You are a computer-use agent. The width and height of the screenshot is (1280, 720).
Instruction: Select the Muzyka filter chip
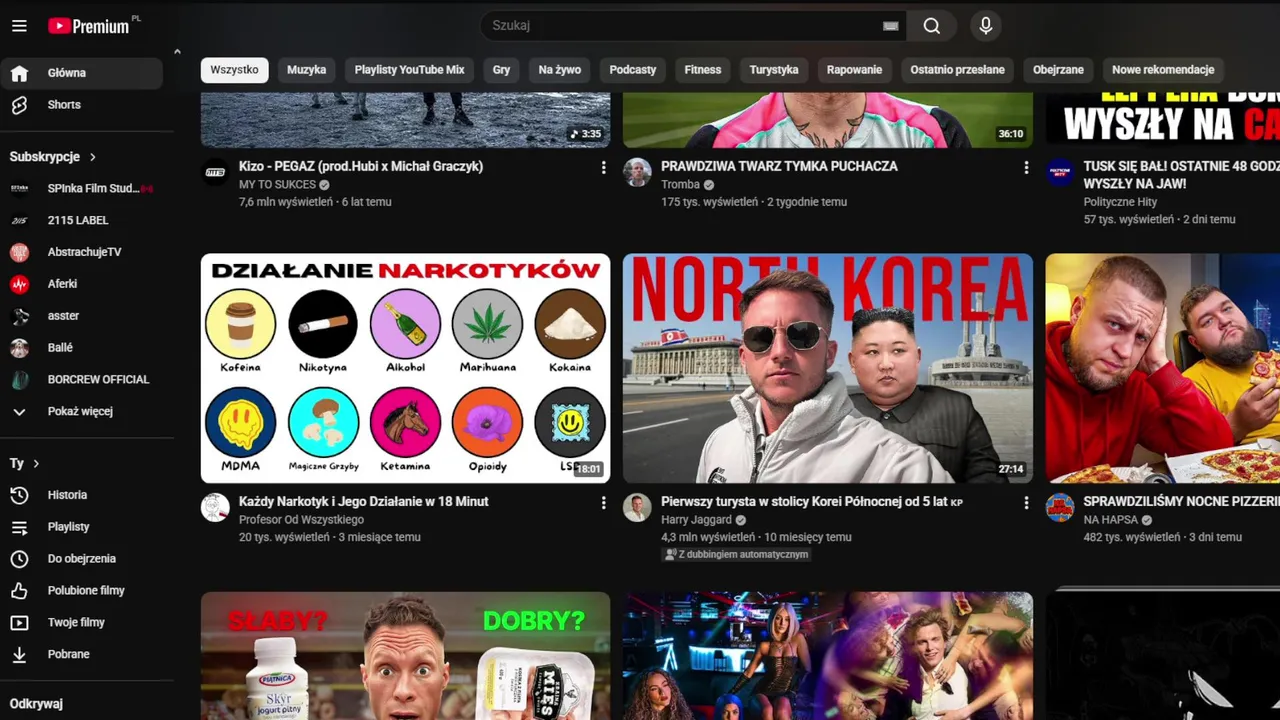(x=306, y=70)
